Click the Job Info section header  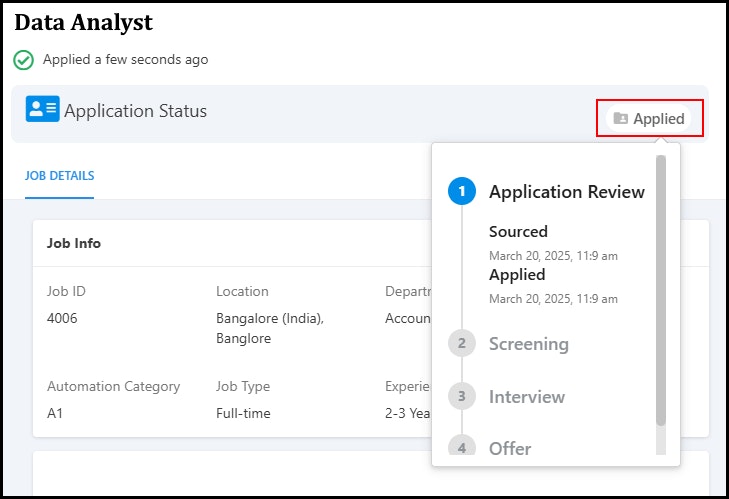click(73, 243)
